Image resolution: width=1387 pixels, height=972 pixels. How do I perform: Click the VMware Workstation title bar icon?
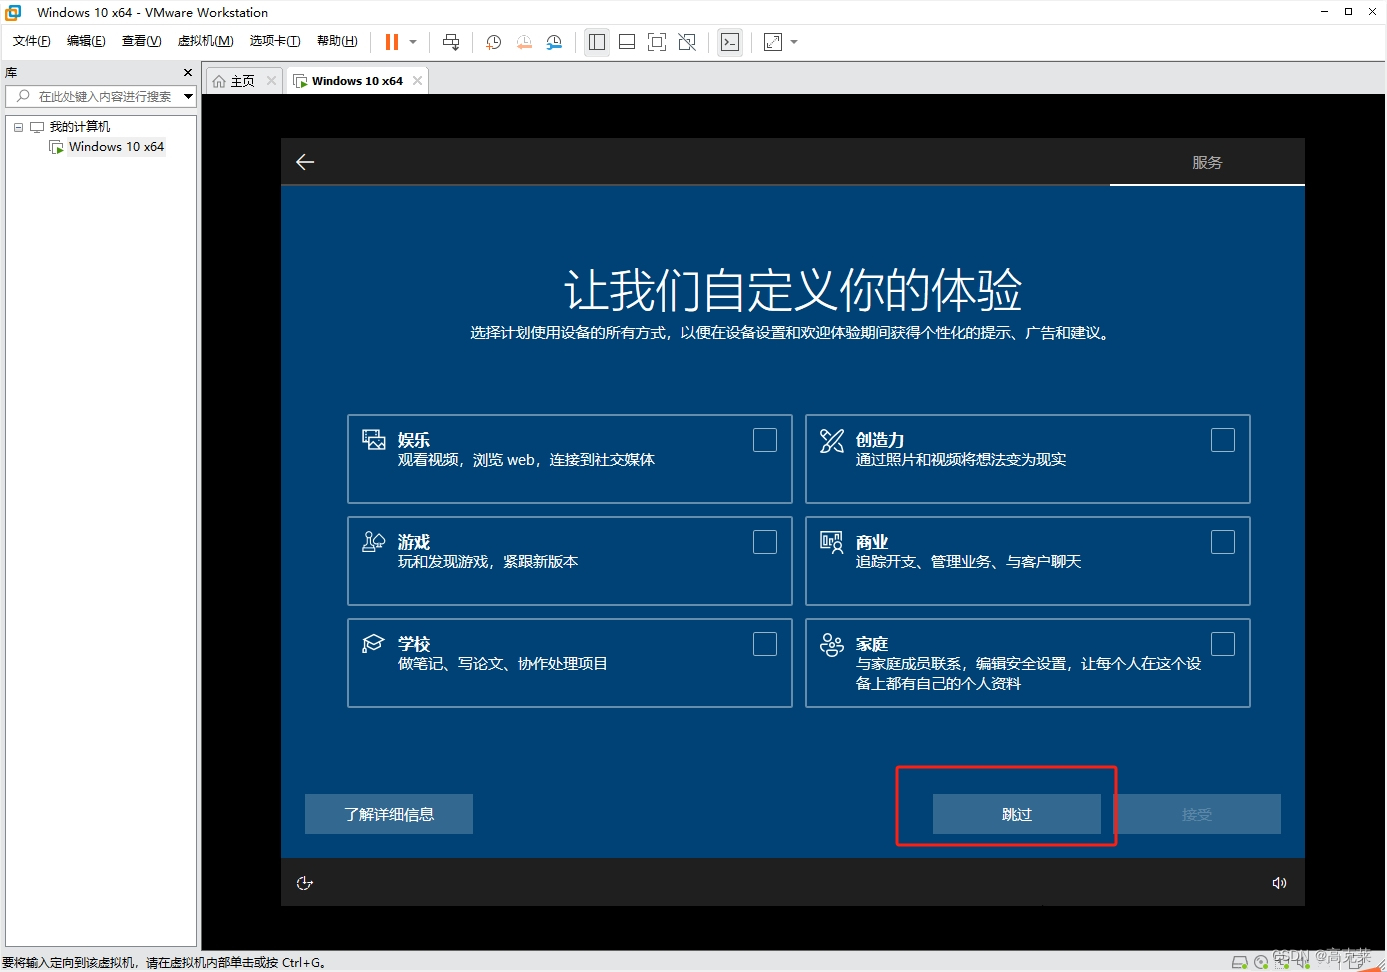click(13, 12)
